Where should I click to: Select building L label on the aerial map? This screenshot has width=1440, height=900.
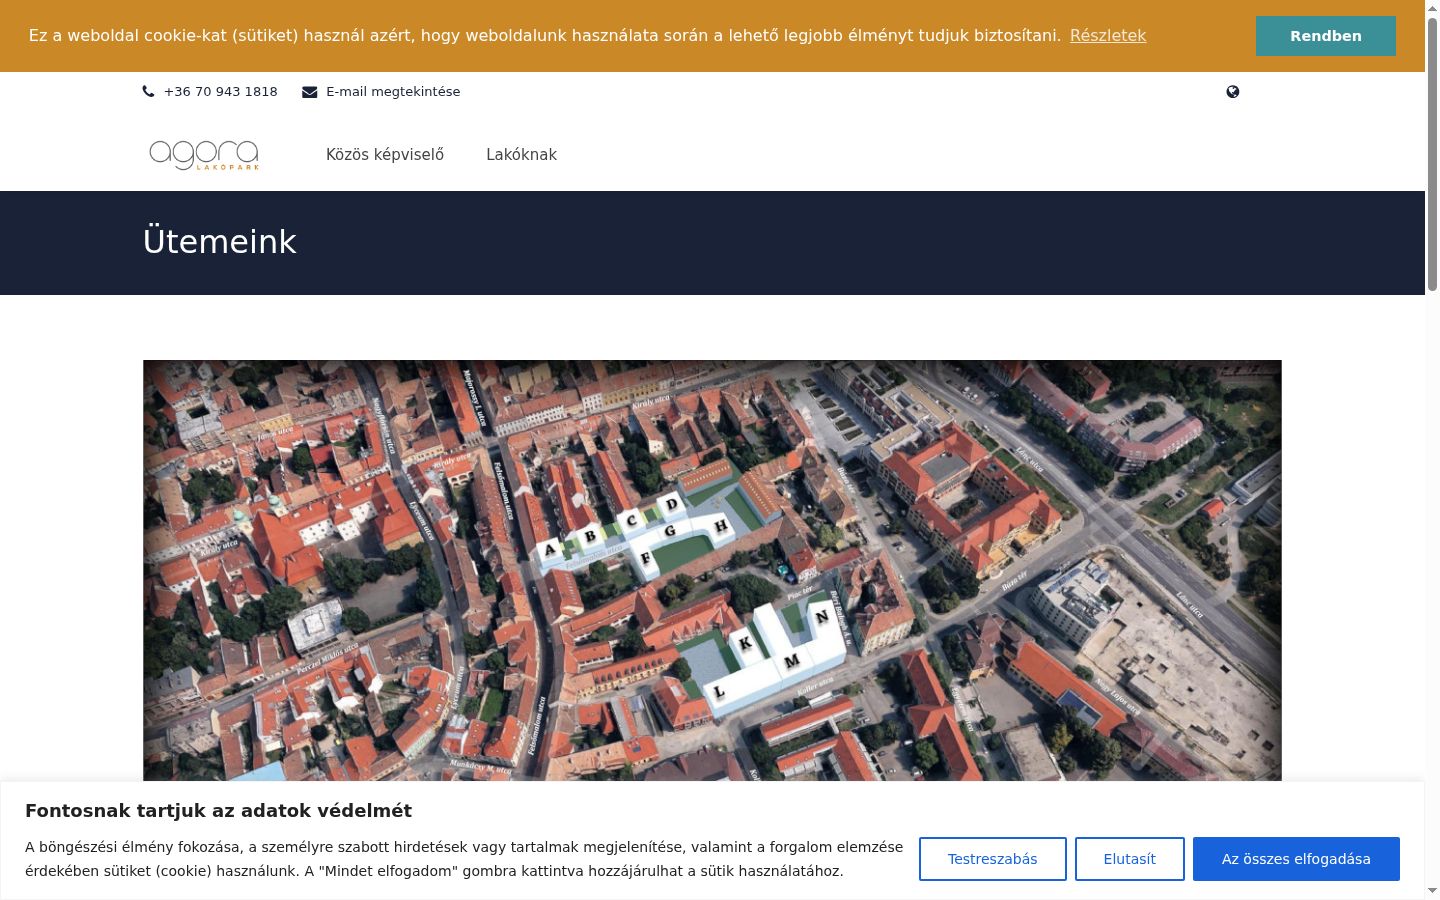[718, 691]
